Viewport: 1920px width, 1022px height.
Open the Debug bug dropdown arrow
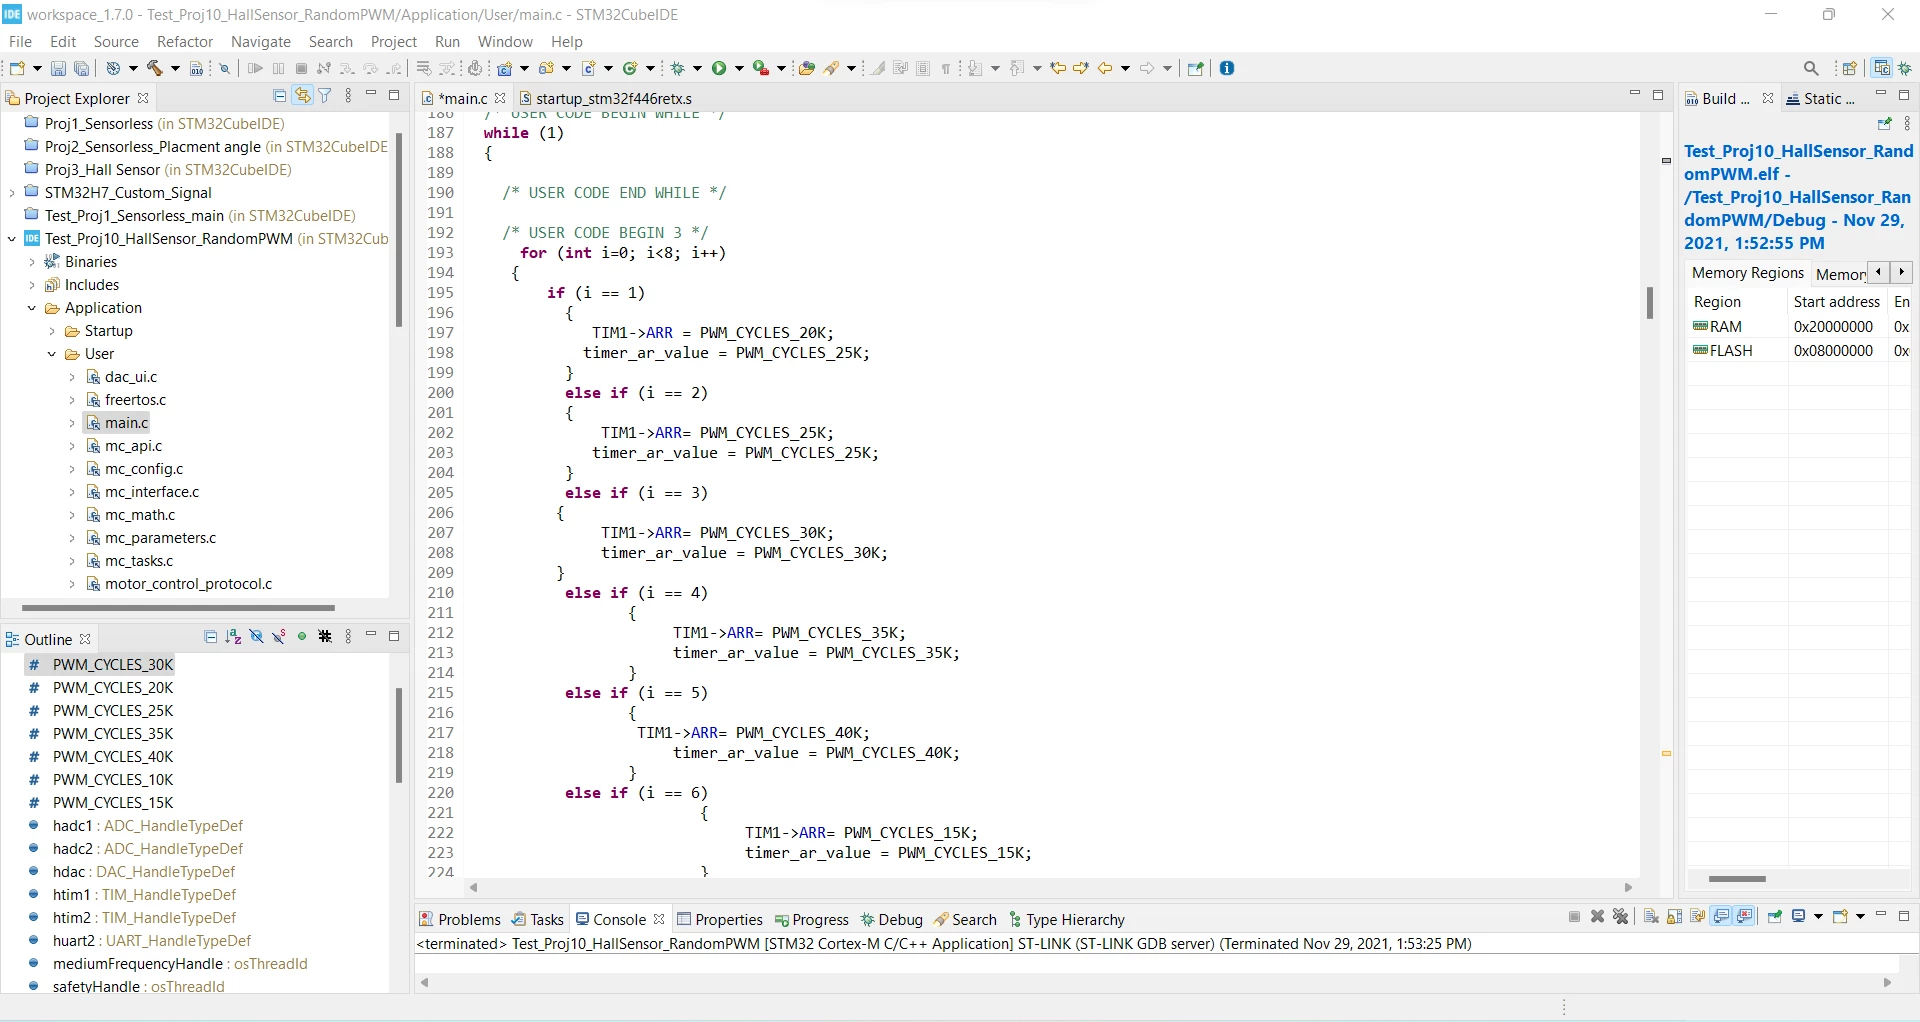(698, 68)
